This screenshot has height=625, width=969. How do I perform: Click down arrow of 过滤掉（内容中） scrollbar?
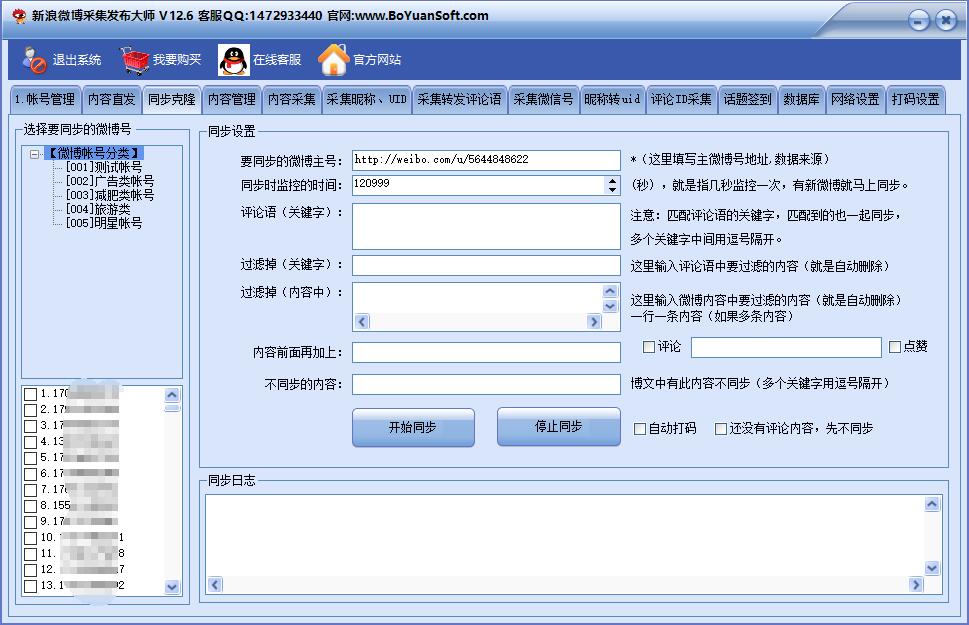point(610,306)
